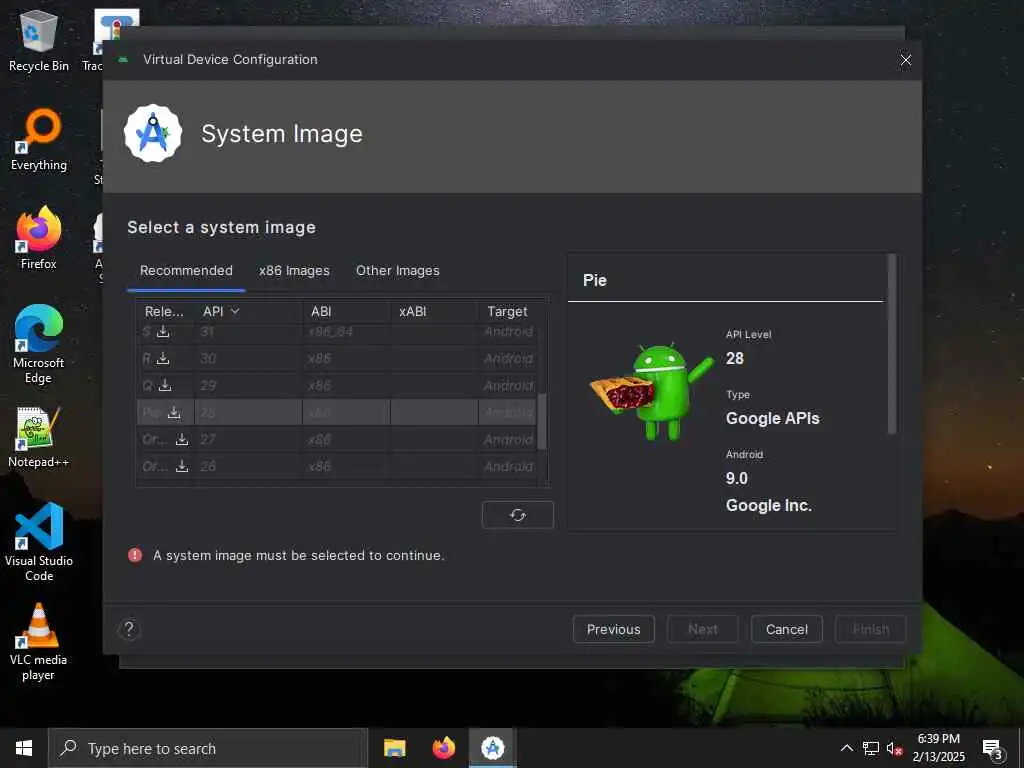Open Firefox desktop shortcut
The width and height of the screenshot is (1024, 768).
point(39,238)
